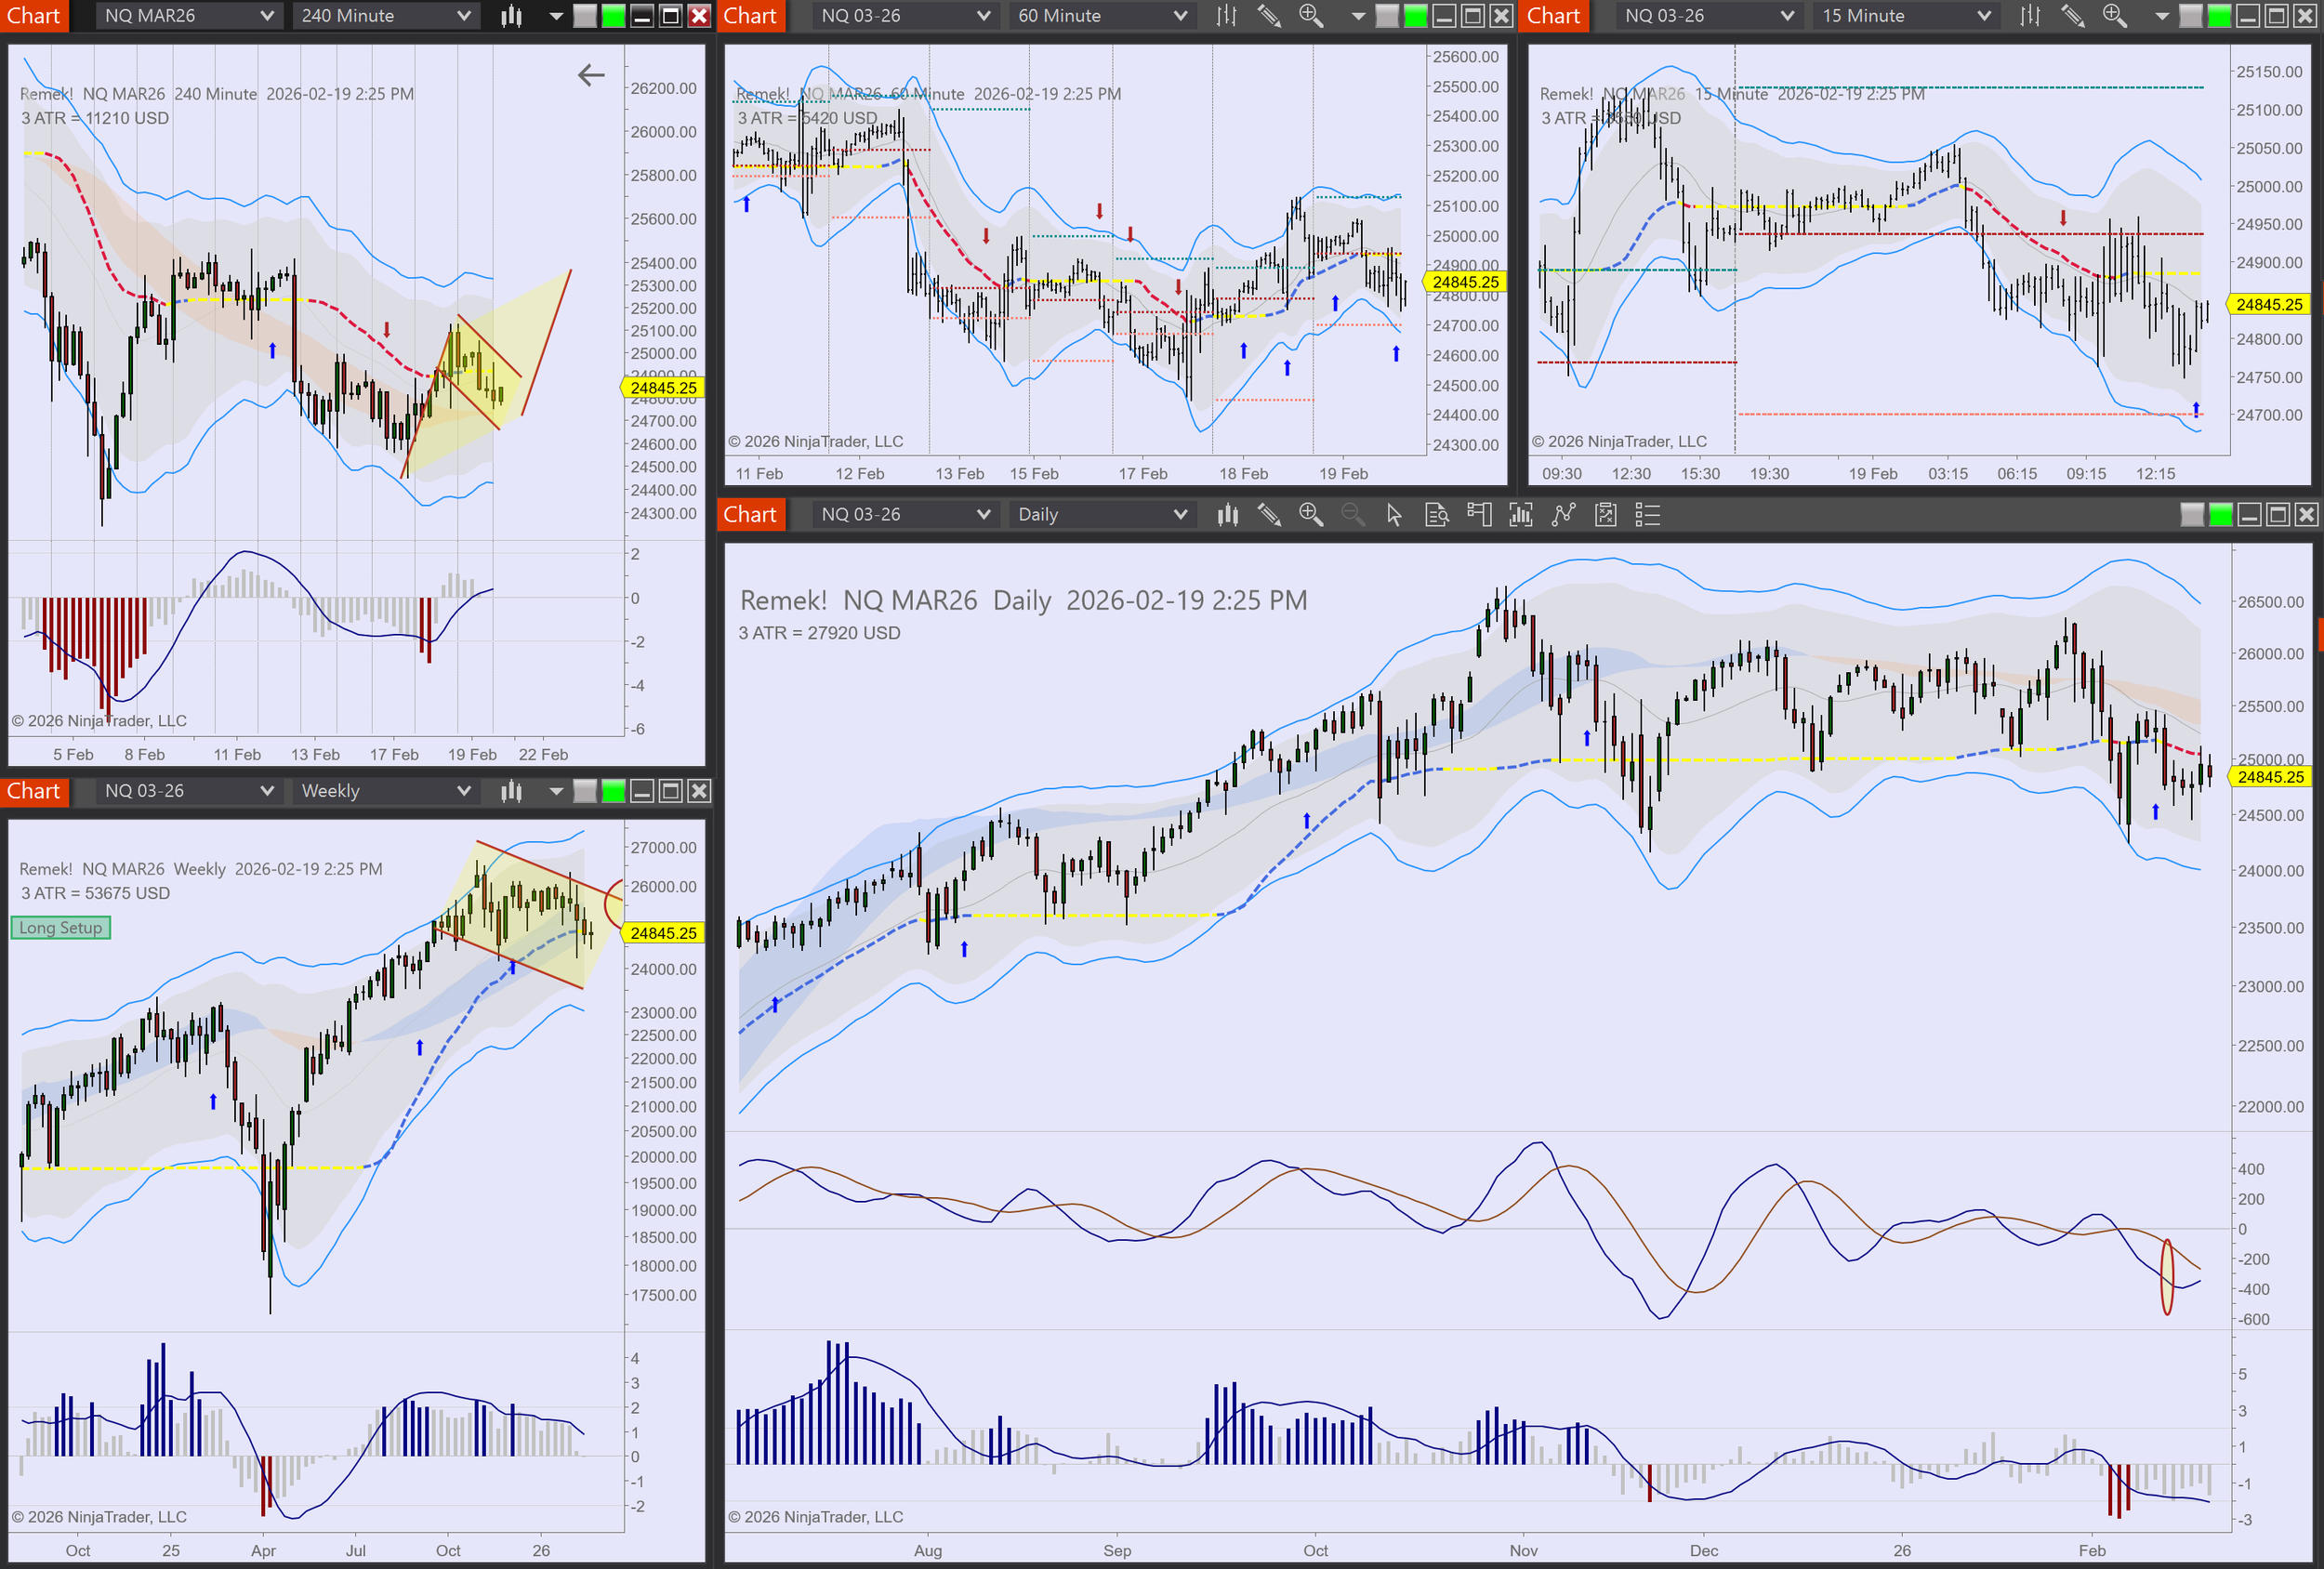The width and height of the screenshot is (2324, 1569).
Task: Open Data Box icon on Daily chart
Action: tap(1437, 515)
